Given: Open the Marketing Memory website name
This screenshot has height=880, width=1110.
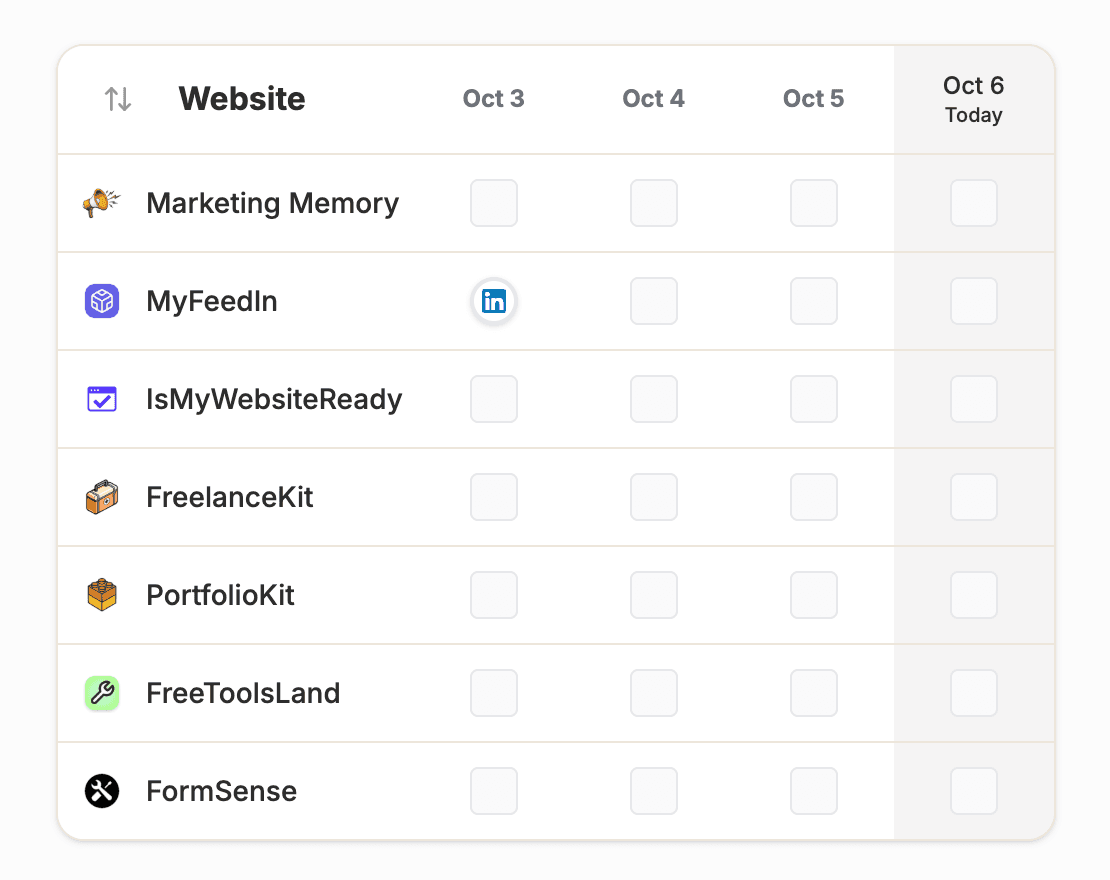Looking at the screenshot, I should (x=272, y=203).
